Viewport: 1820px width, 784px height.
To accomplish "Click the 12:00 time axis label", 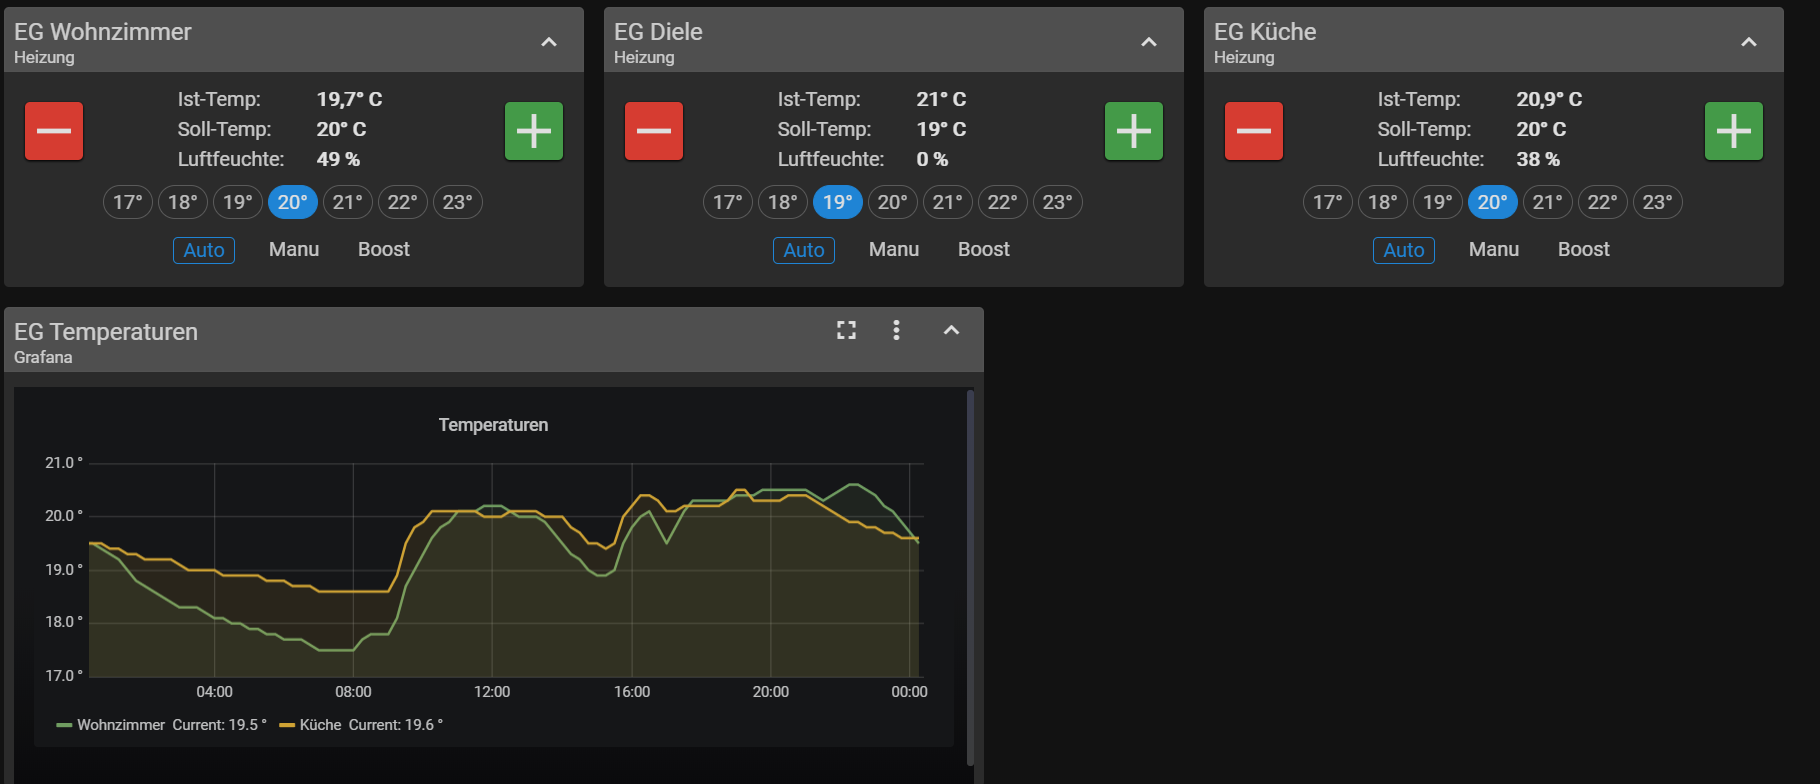I will pos(492,692).
